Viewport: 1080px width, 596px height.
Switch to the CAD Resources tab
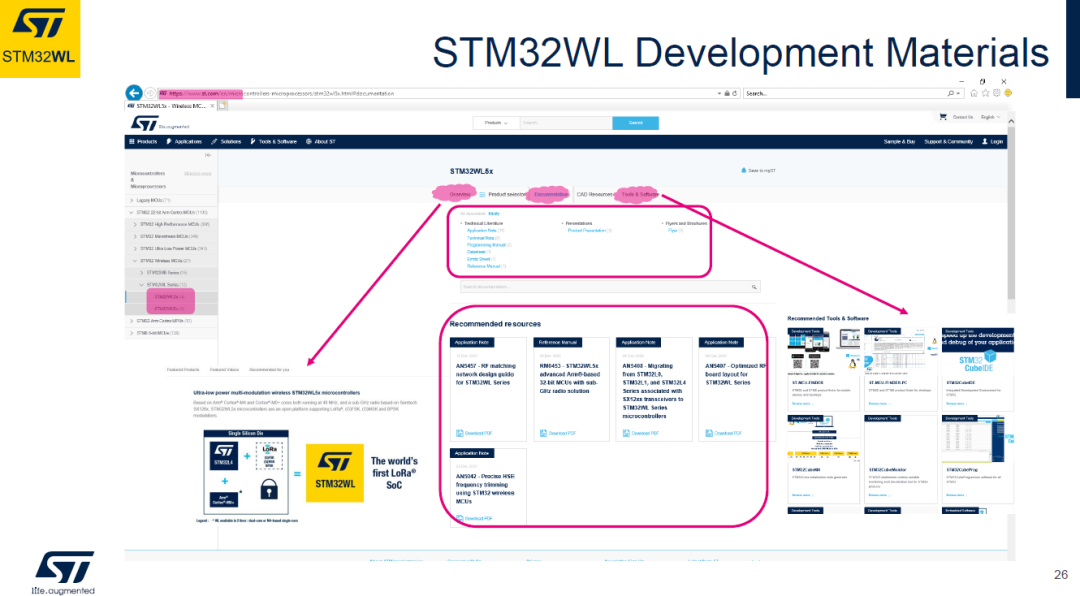(x=594, y=194)
